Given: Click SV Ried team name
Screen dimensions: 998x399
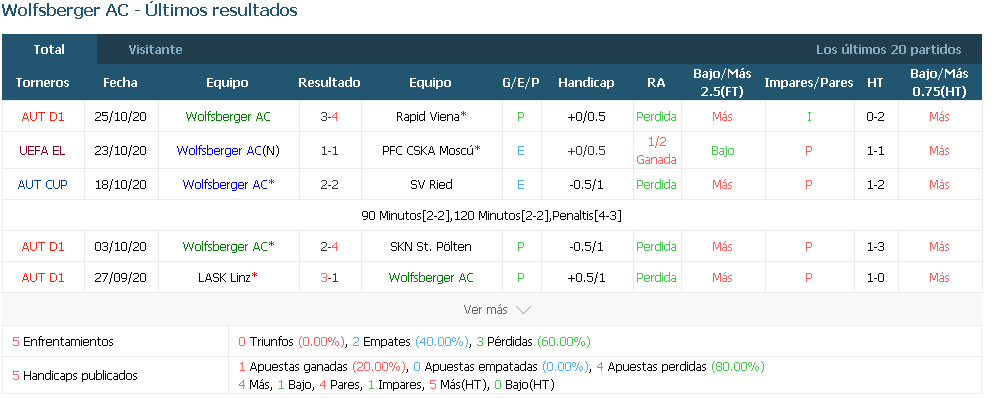Looking at the screenshot, I should pos(432,185).
